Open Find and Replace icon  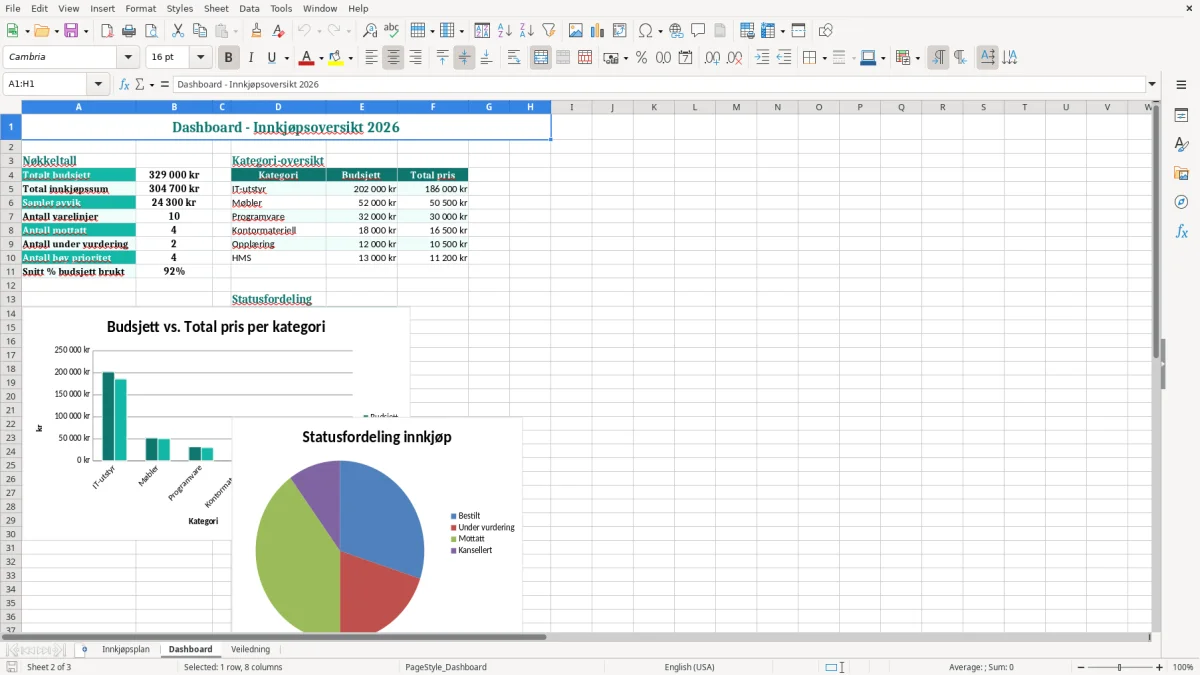tap(369, 31)
